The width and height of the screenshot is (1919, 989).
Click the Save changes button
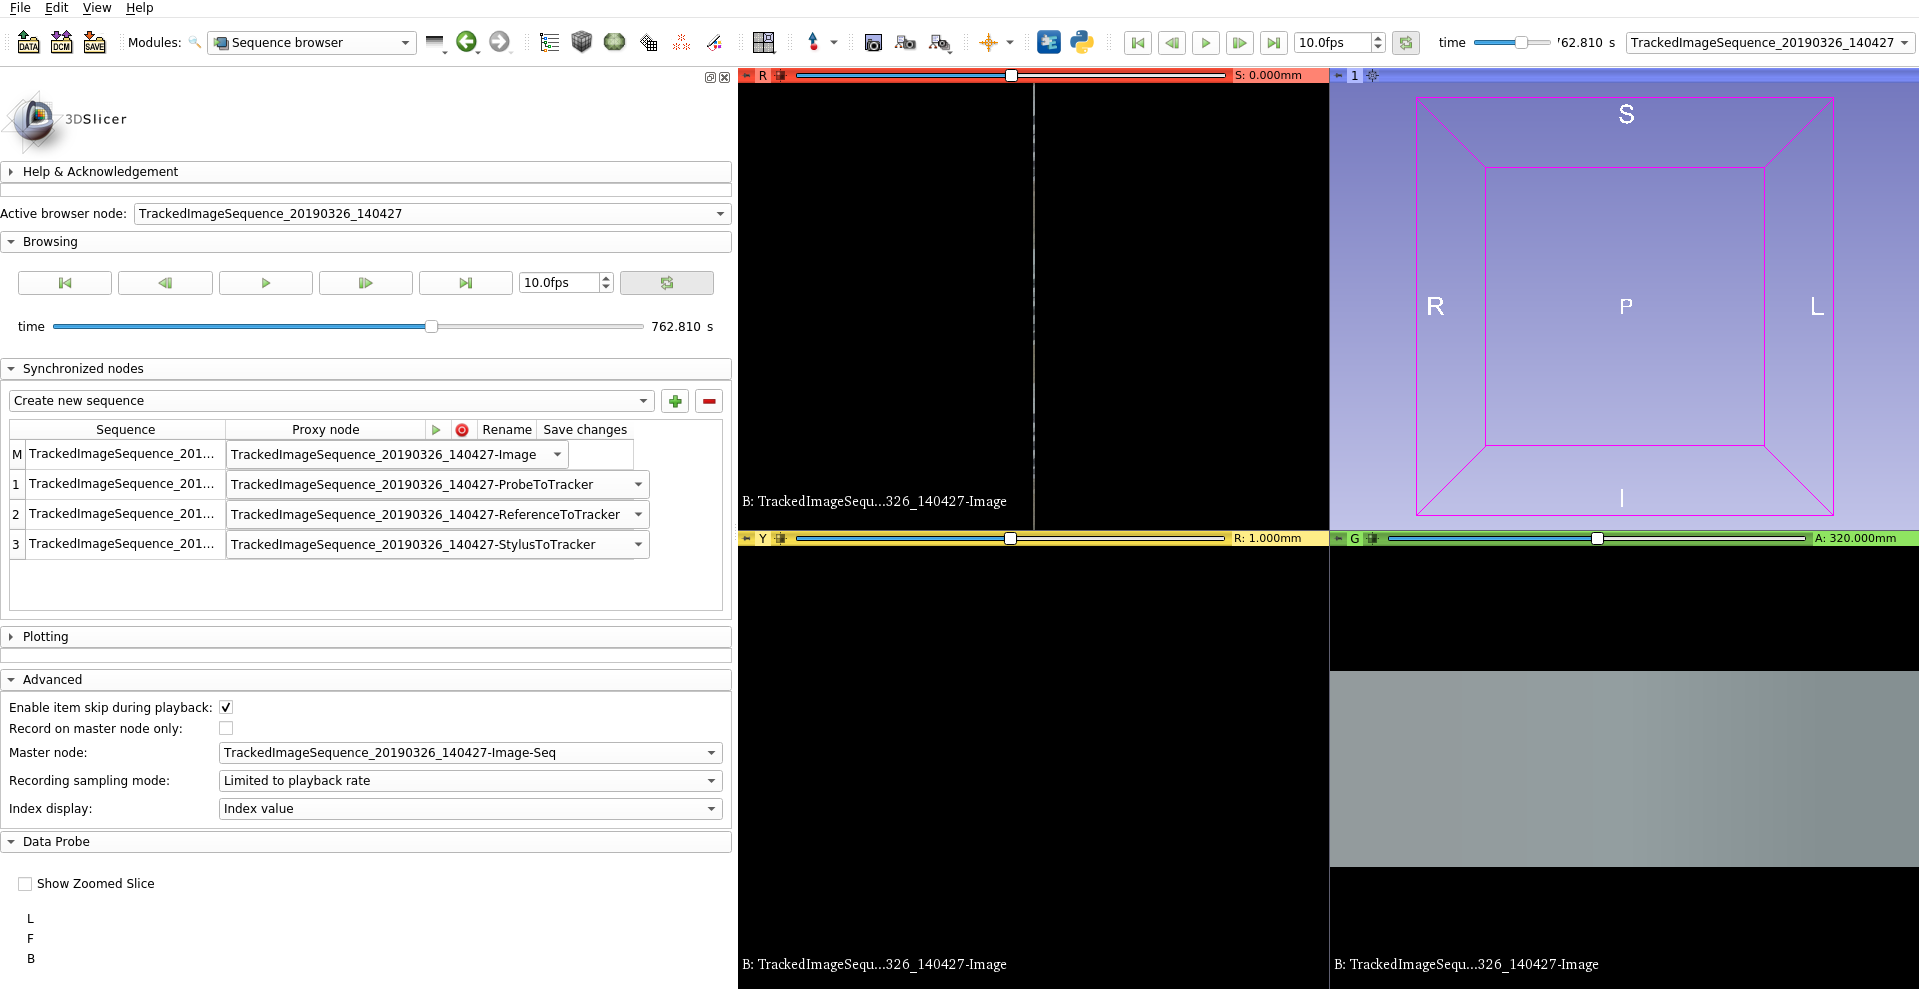click(584, 429)
